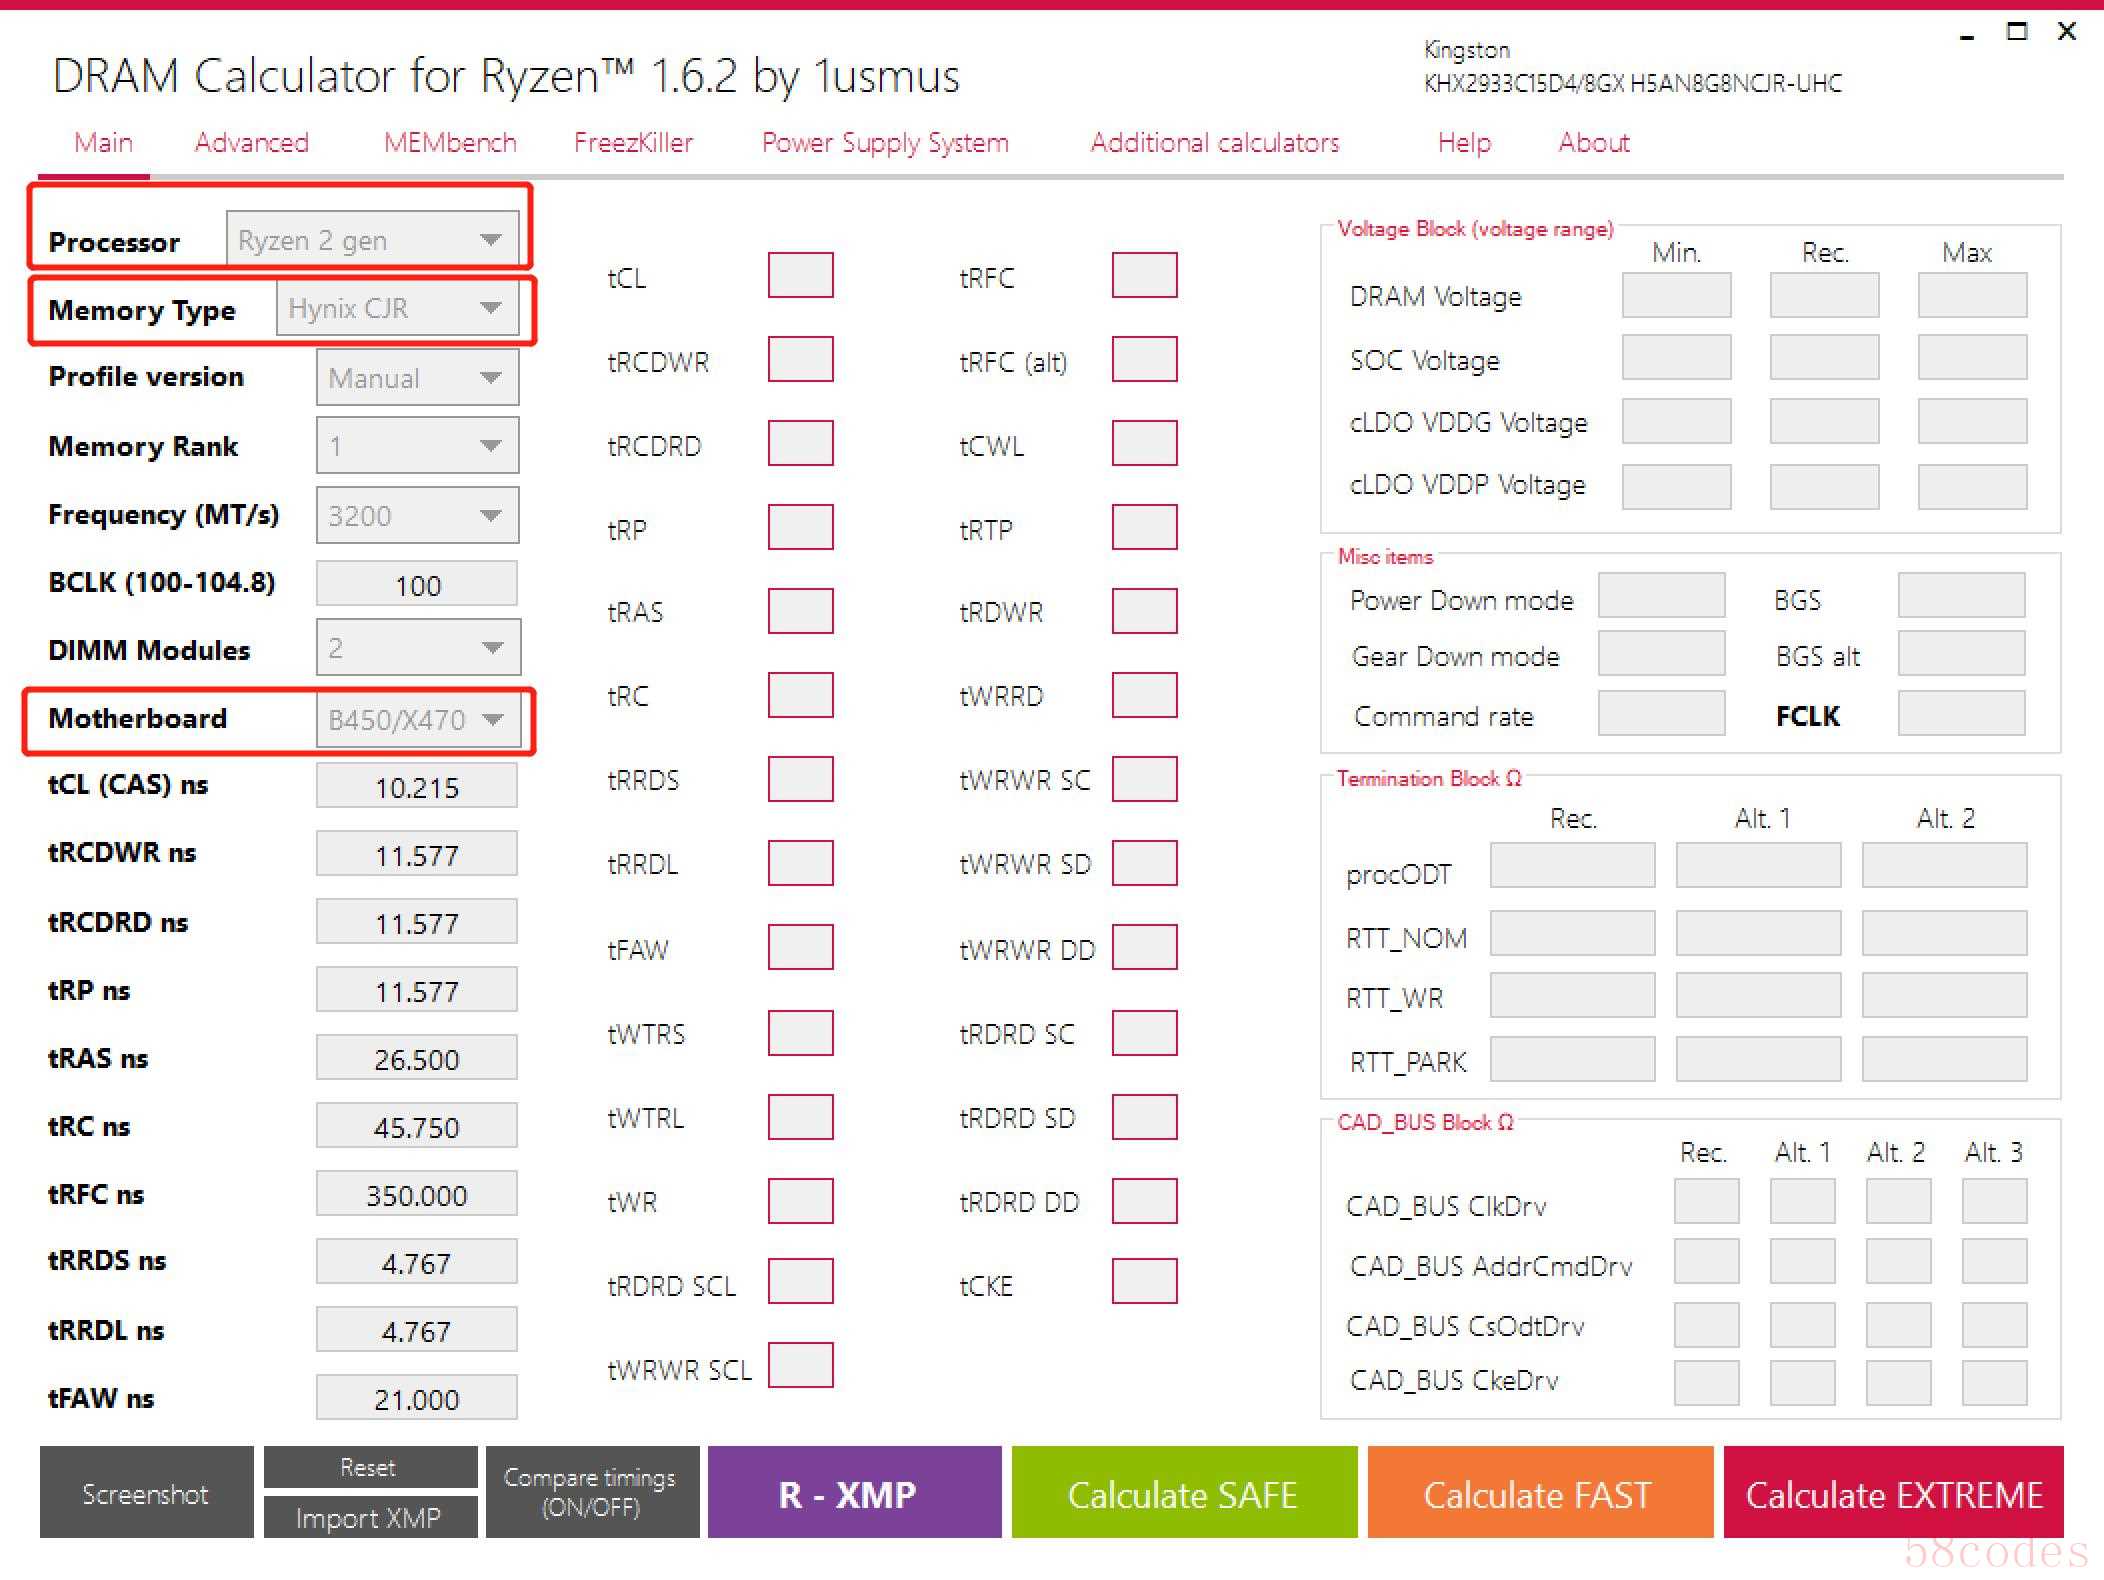Open the Additional calculators tab

point(1215,142)
